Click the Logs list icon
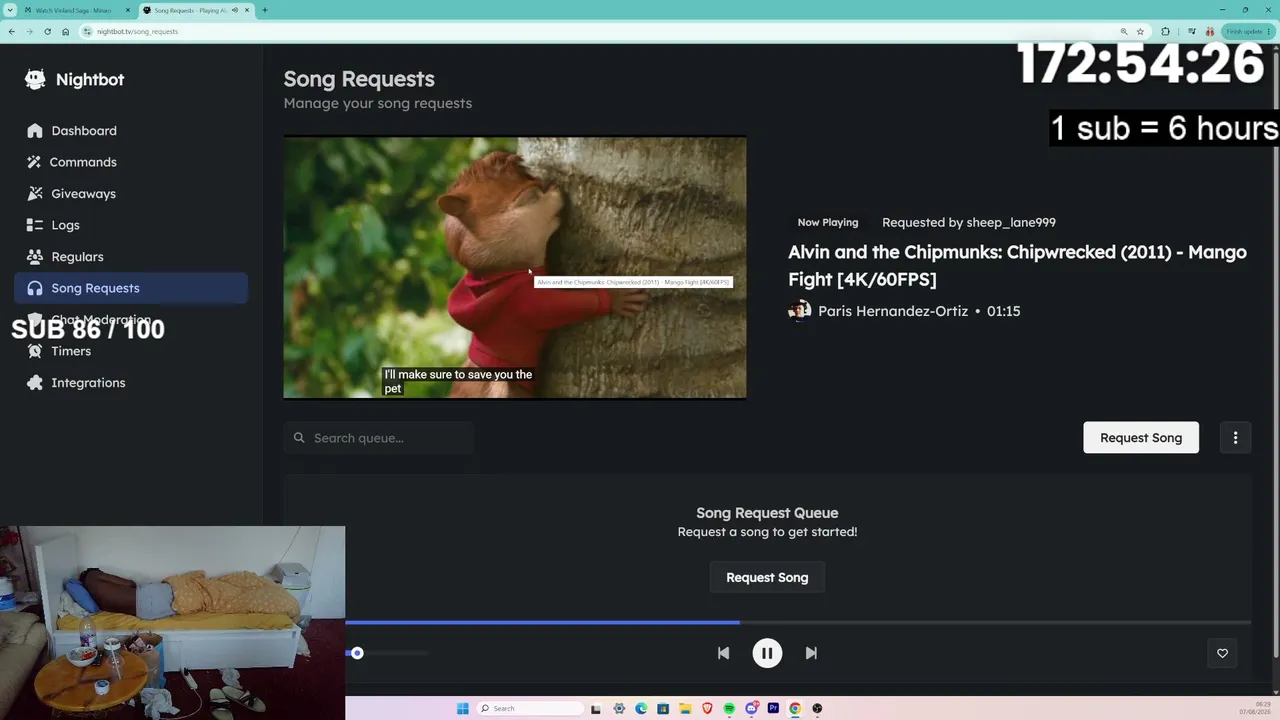This screenshot has height=720, width=1280. coord(35,225)
